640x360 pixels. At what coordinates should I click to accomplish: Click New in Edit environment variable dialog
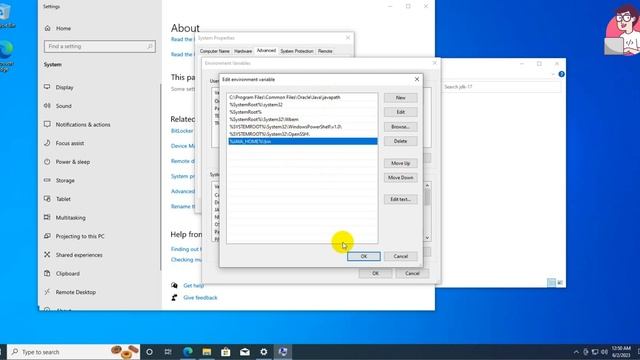[x=400, y=98]
